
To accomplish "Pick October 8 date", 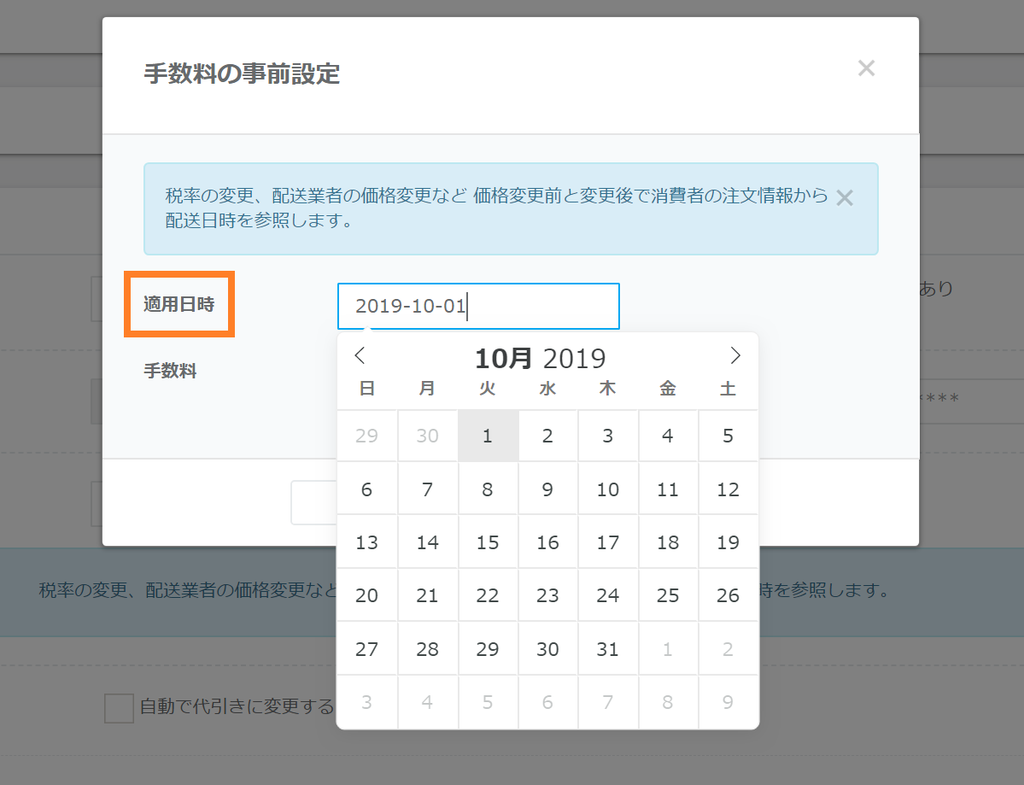I will (488, 489).
